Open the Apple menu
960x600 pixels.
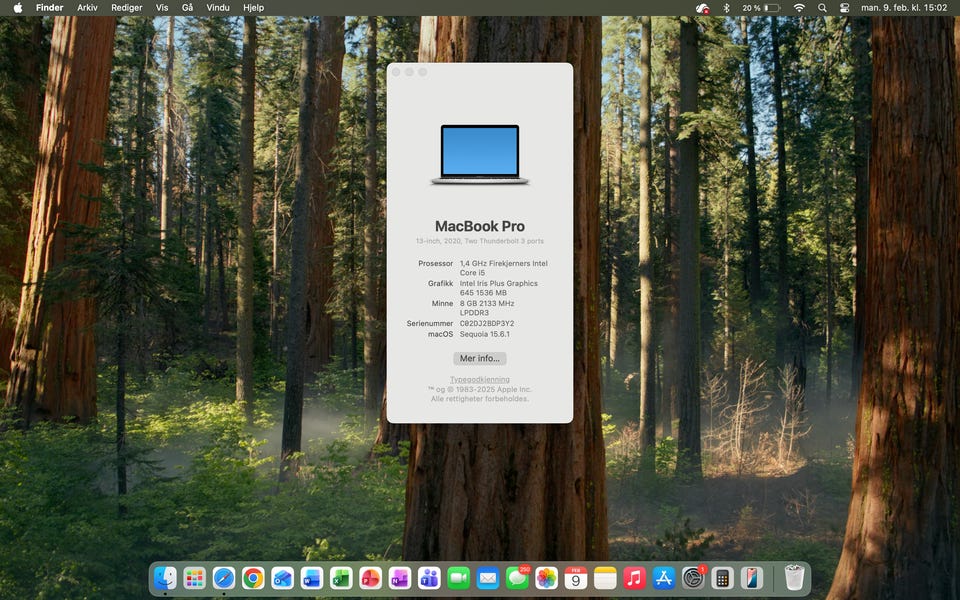pos(18,7)
